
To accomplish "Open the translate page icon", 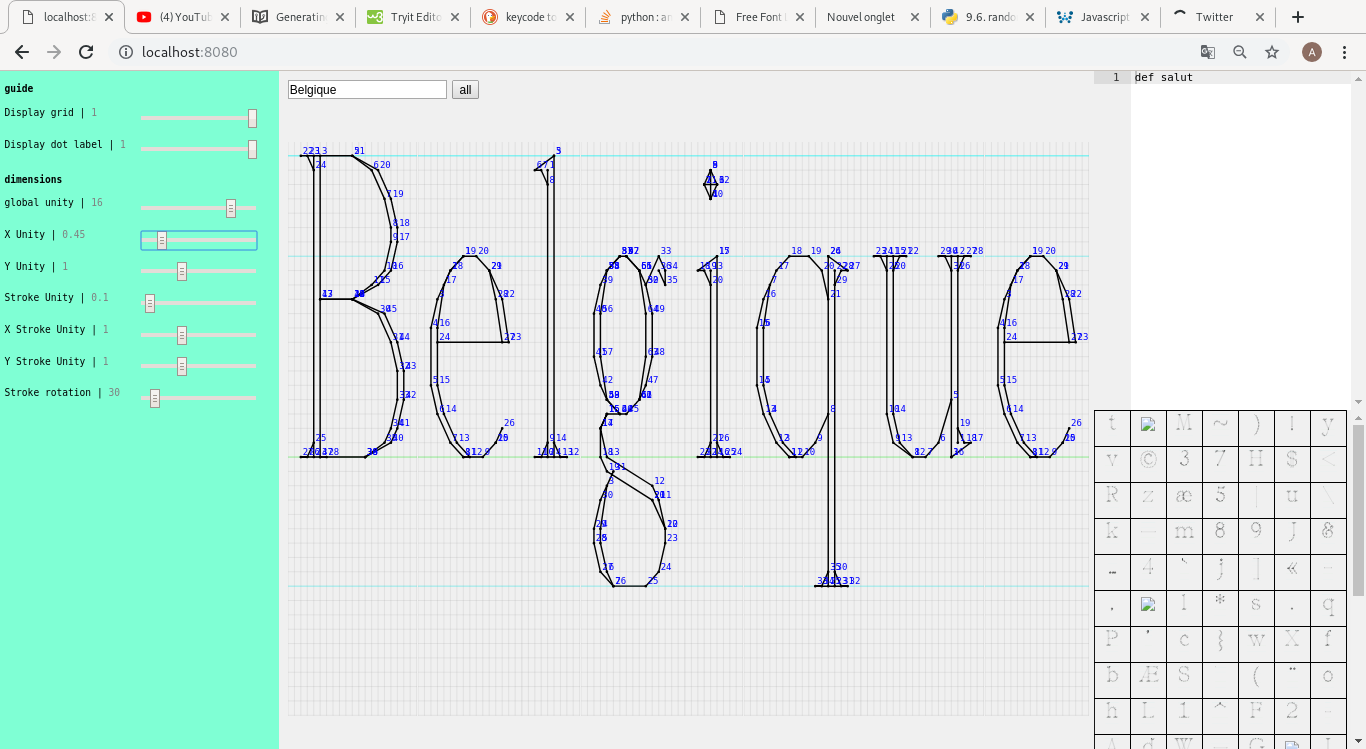I will [x=1208, y=52].
